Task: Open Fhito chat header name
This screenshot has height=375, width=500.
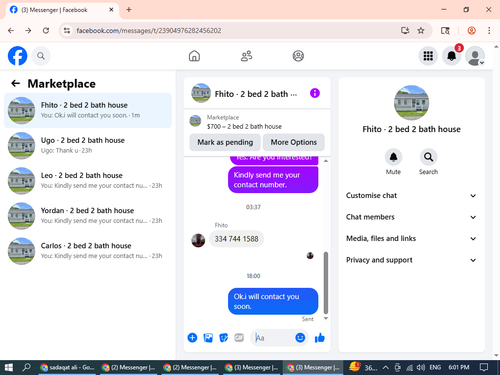Action: [x=256, y=94]
